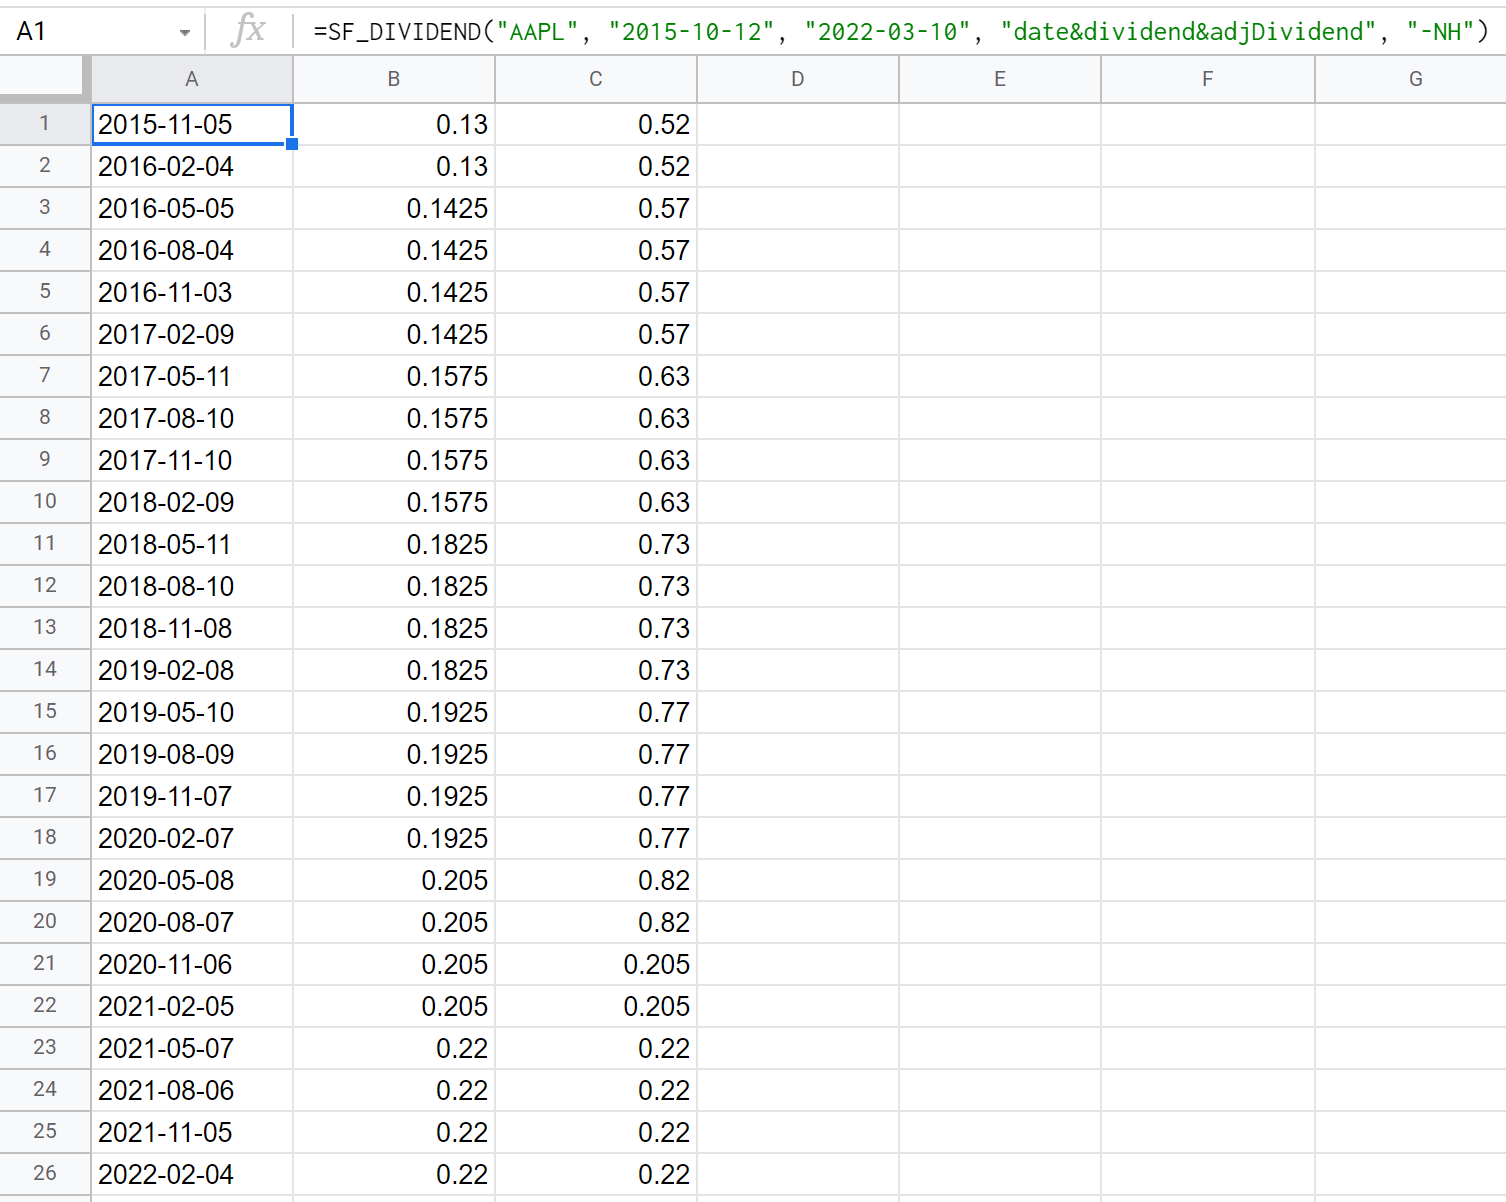Click column B value 0.205 in row 19
This screenshot has width=1506, height=1202.
(394, 880)
